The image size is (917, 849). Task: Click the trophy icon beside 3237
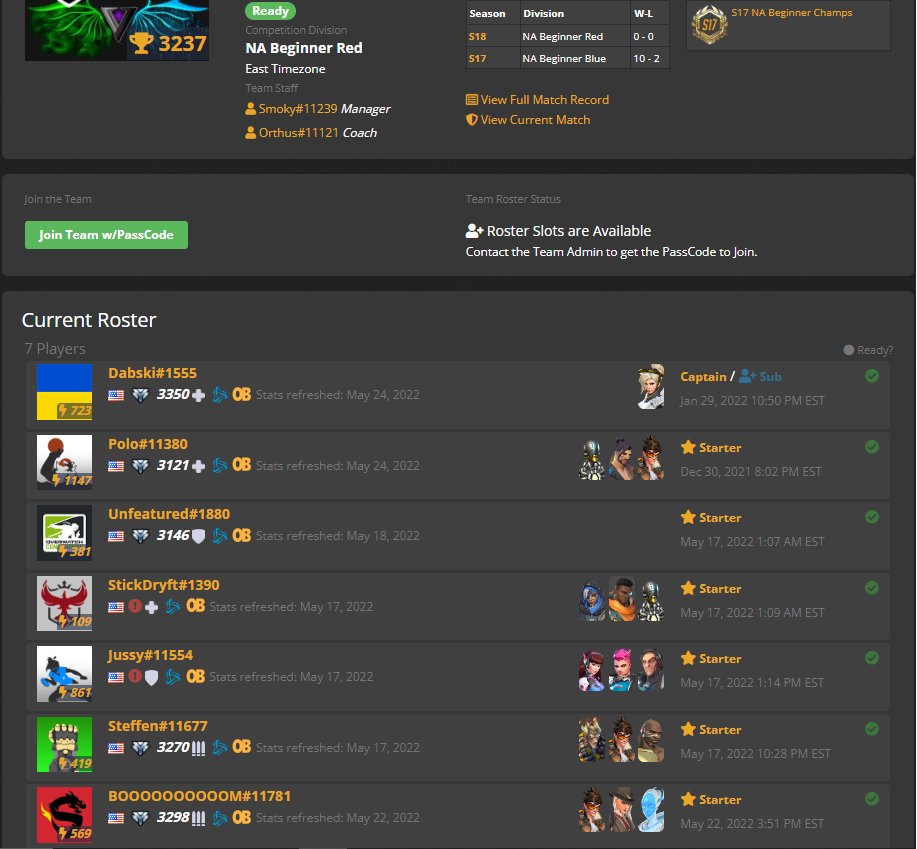click(x=141, y=43)
